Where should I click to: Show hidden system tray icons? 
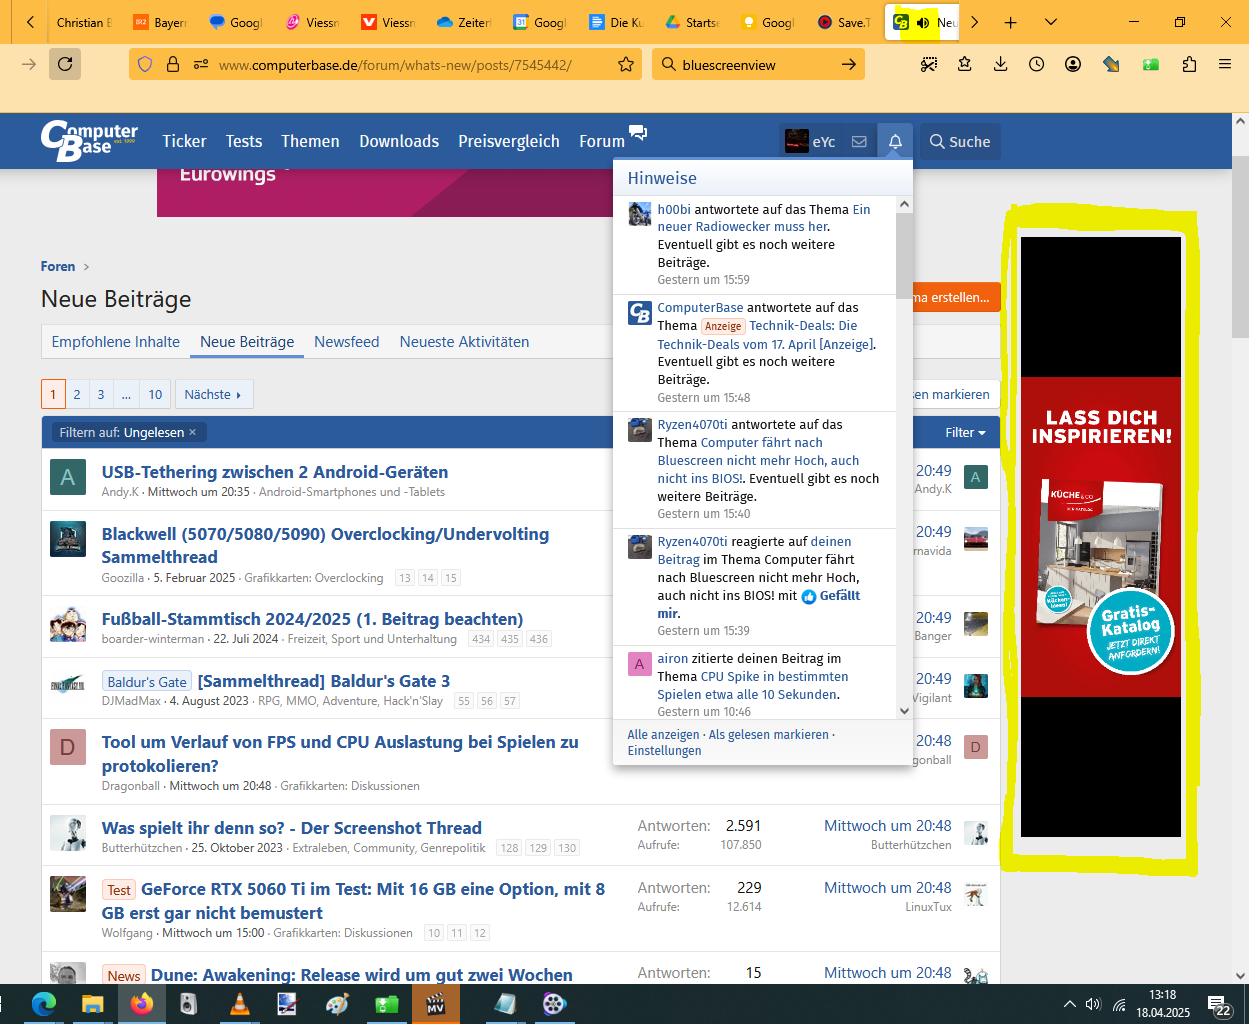pos(1069,1004)
